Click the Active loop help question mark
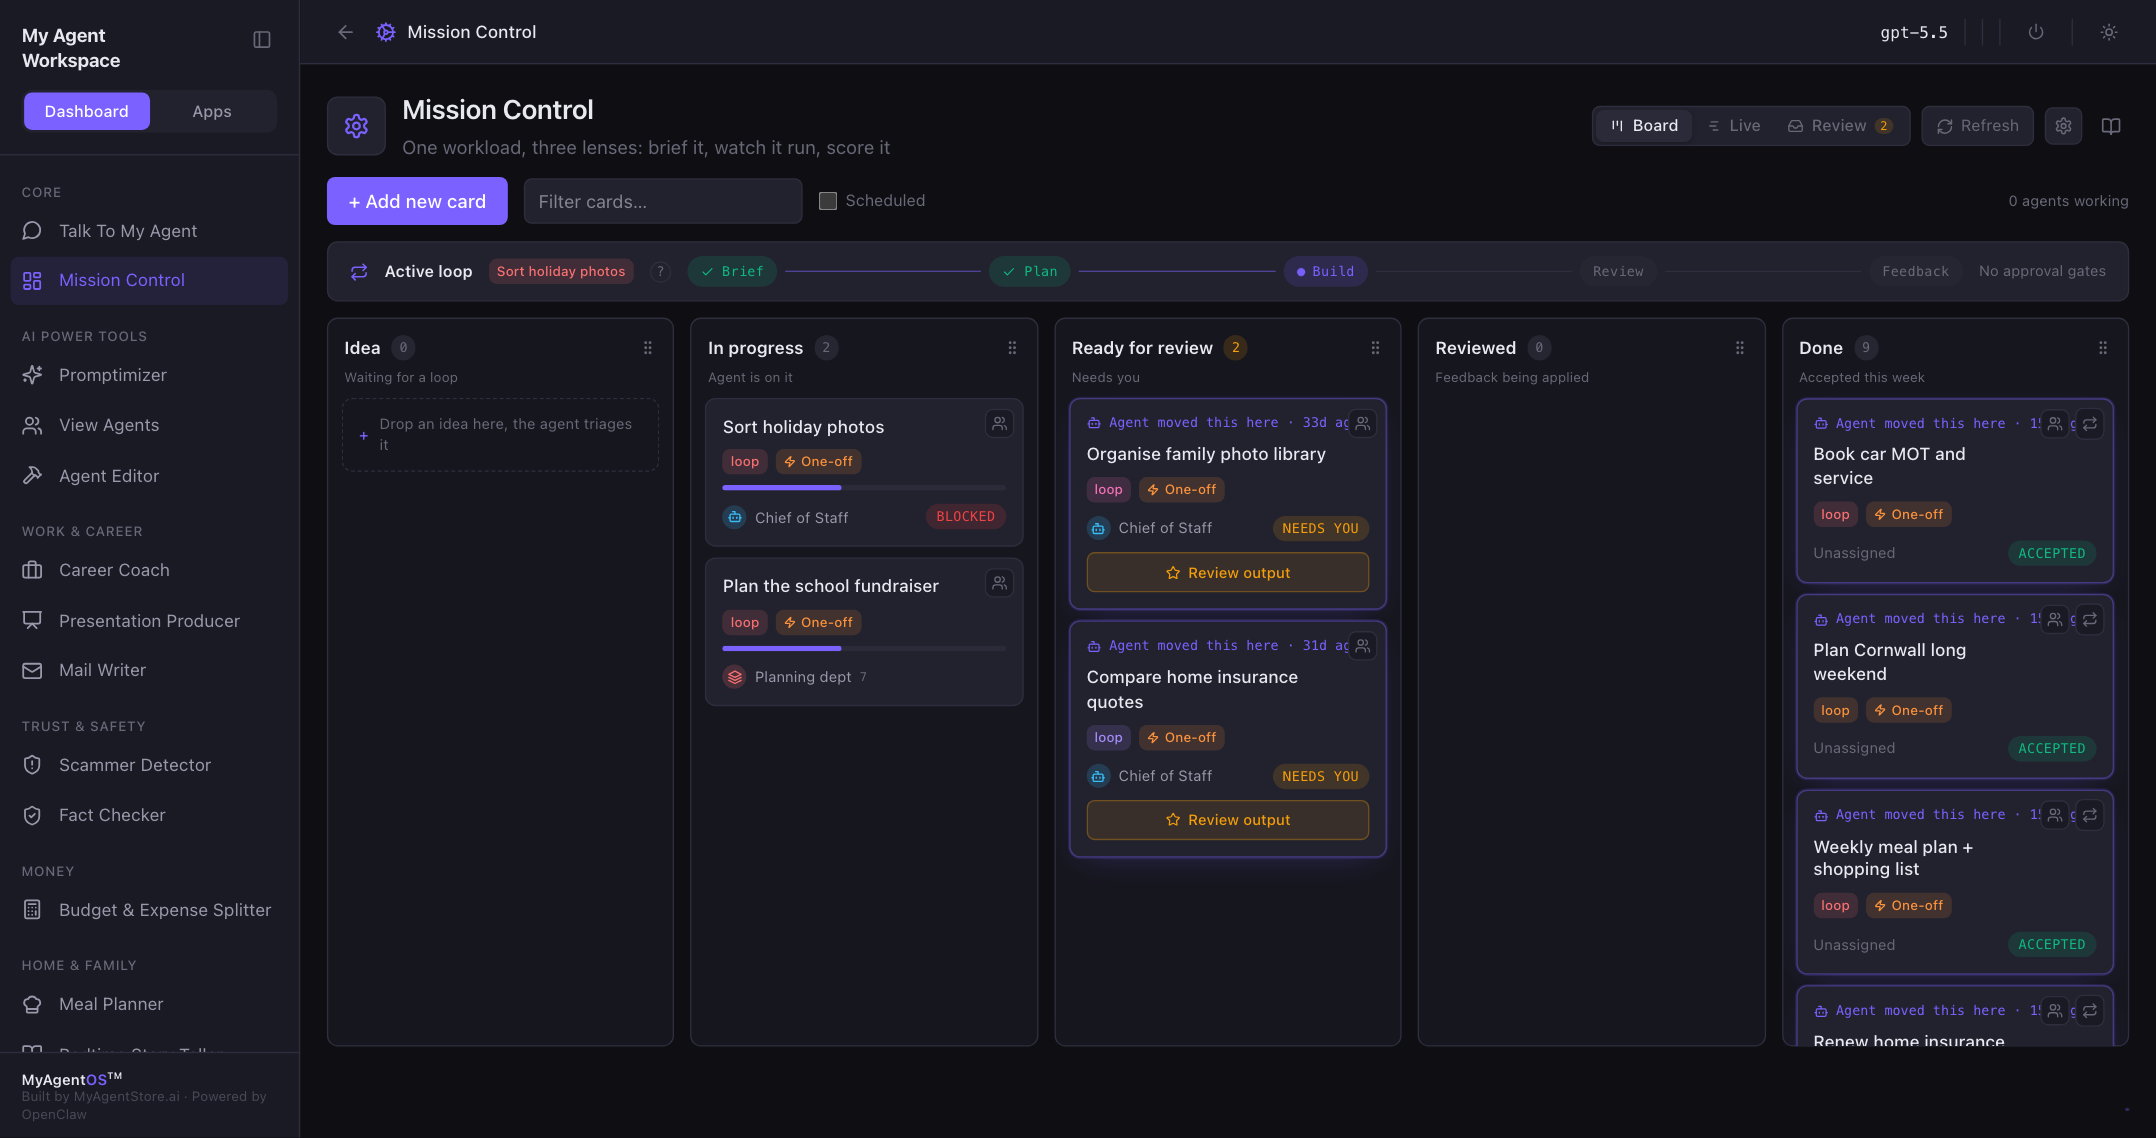The height and width of the screenshot is (1138, 2156). coord(660,271)
